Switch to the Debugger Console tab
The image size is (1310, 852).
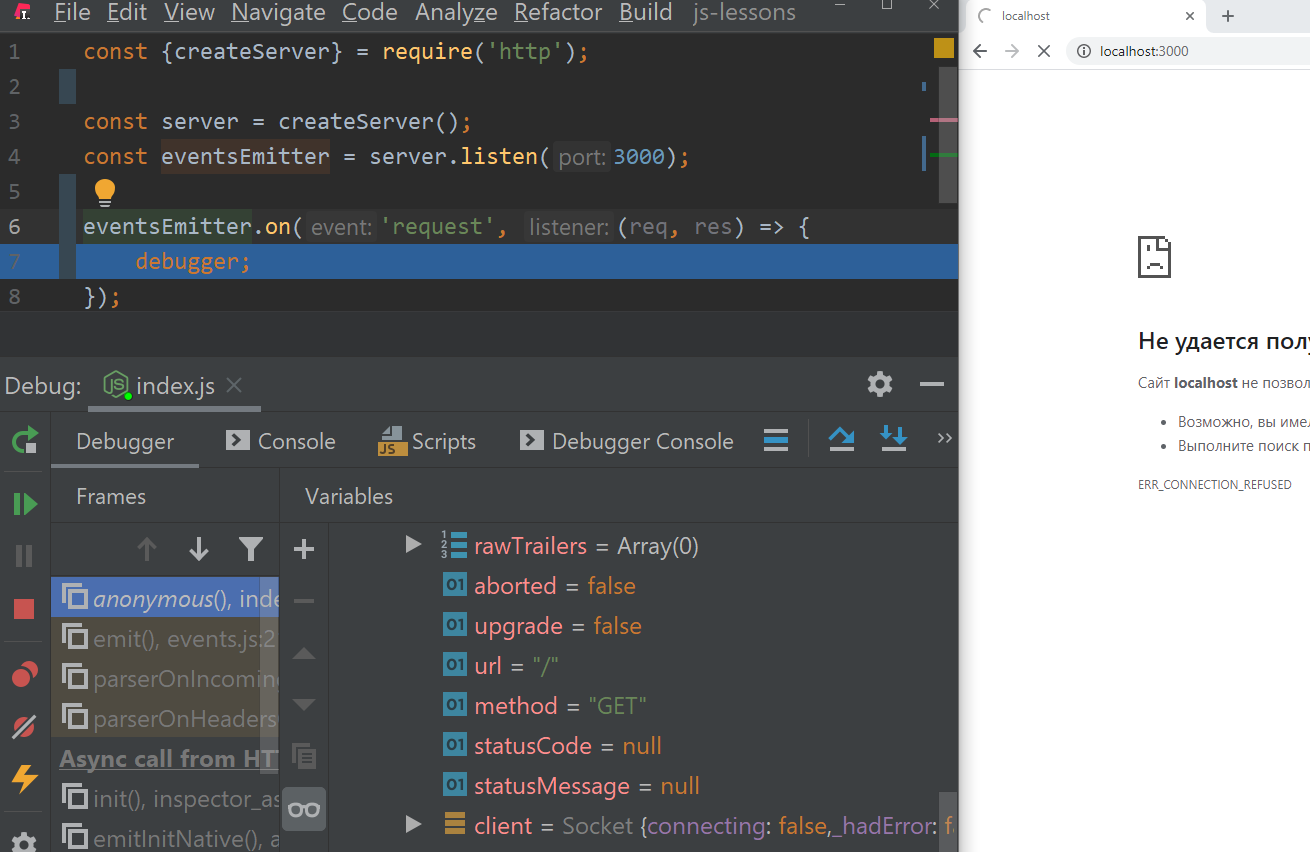tap(627, 441)
